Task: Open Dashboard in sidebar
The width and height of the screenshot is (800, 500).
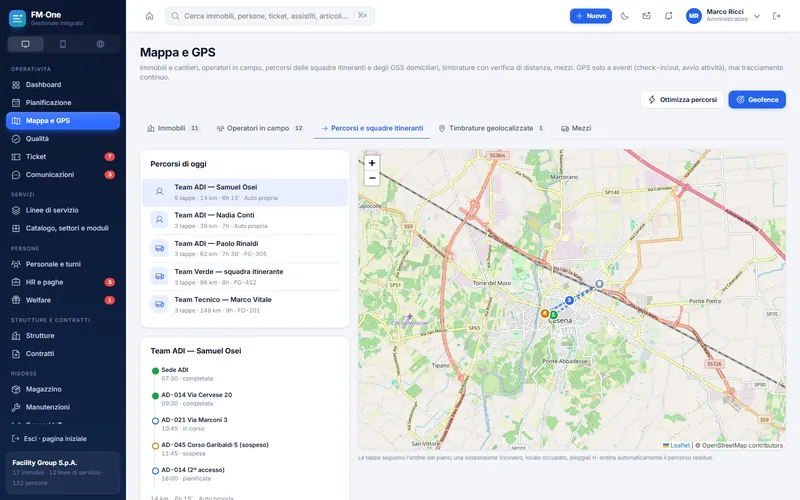Action: [x=63, y=85]
